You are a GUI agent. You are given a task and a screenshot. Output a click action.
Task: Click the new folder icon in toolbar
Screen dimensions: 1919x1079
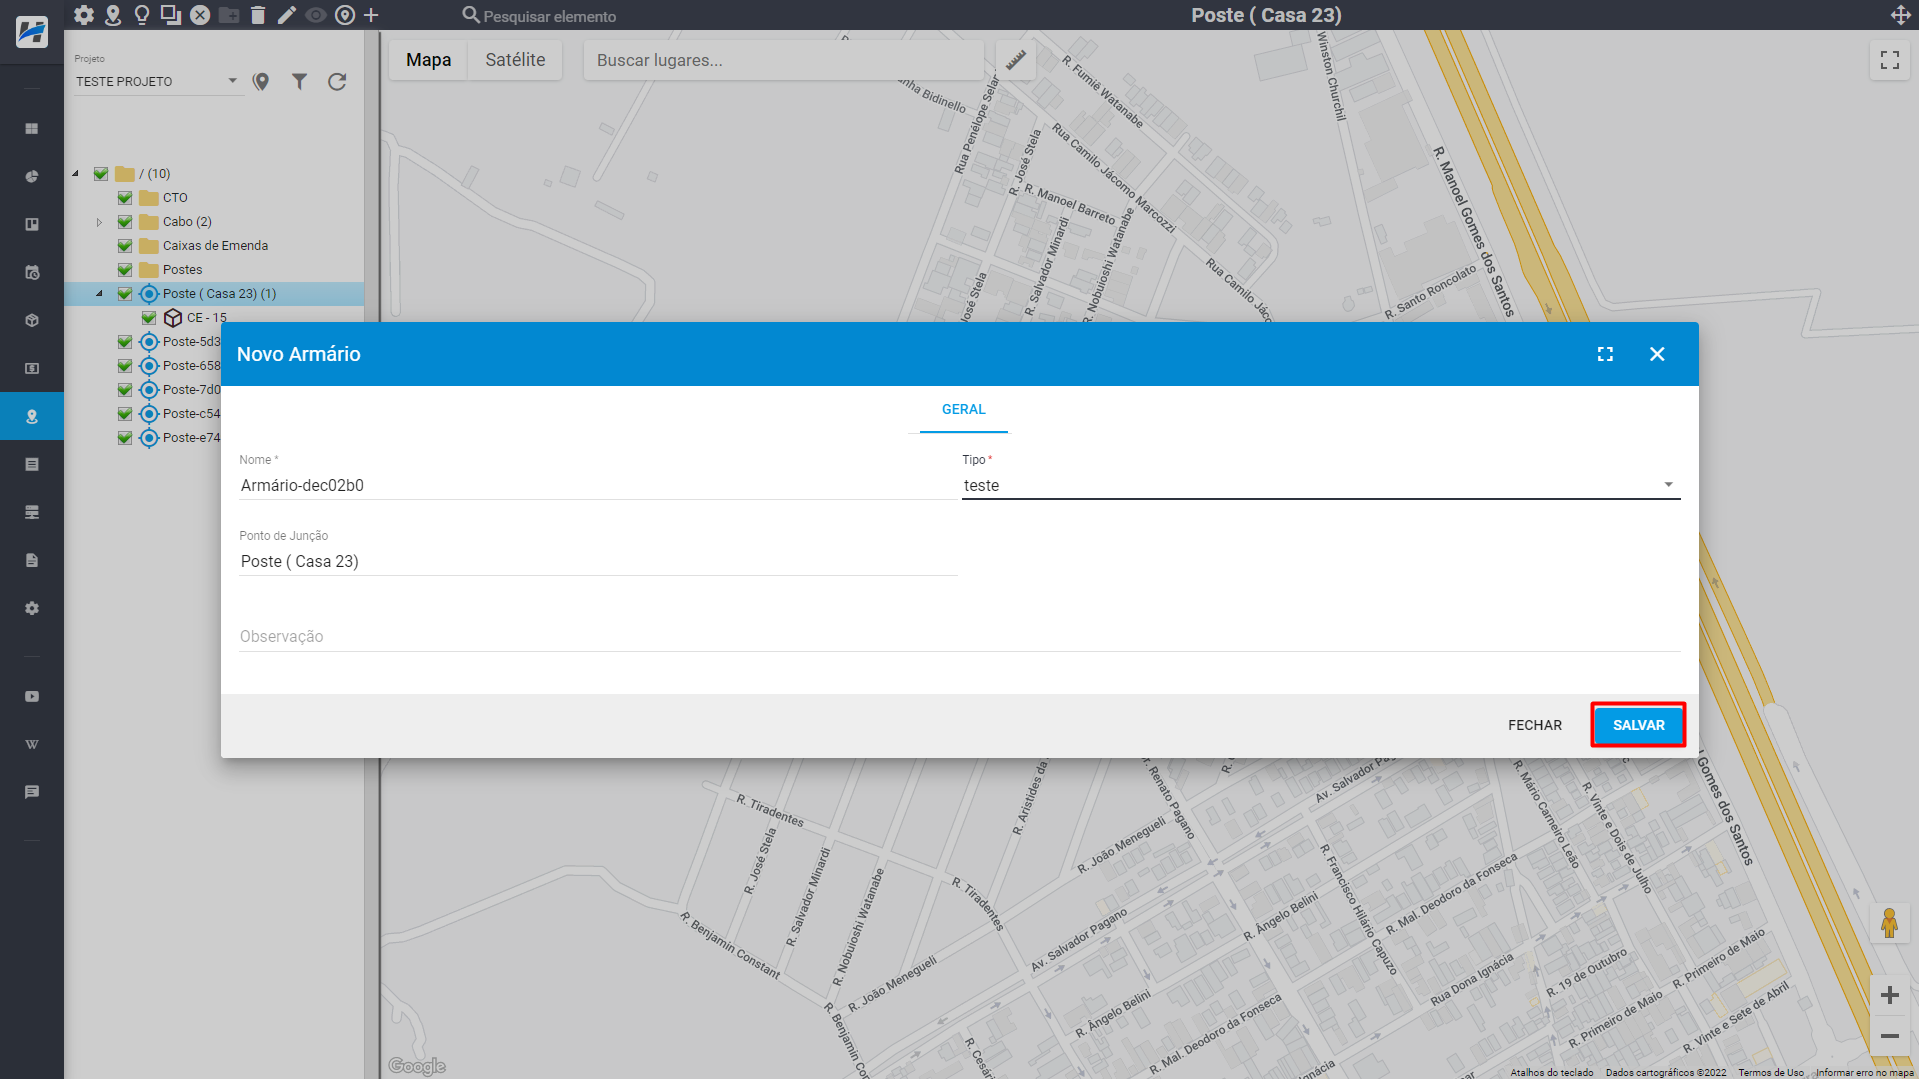tap(229, 15)
